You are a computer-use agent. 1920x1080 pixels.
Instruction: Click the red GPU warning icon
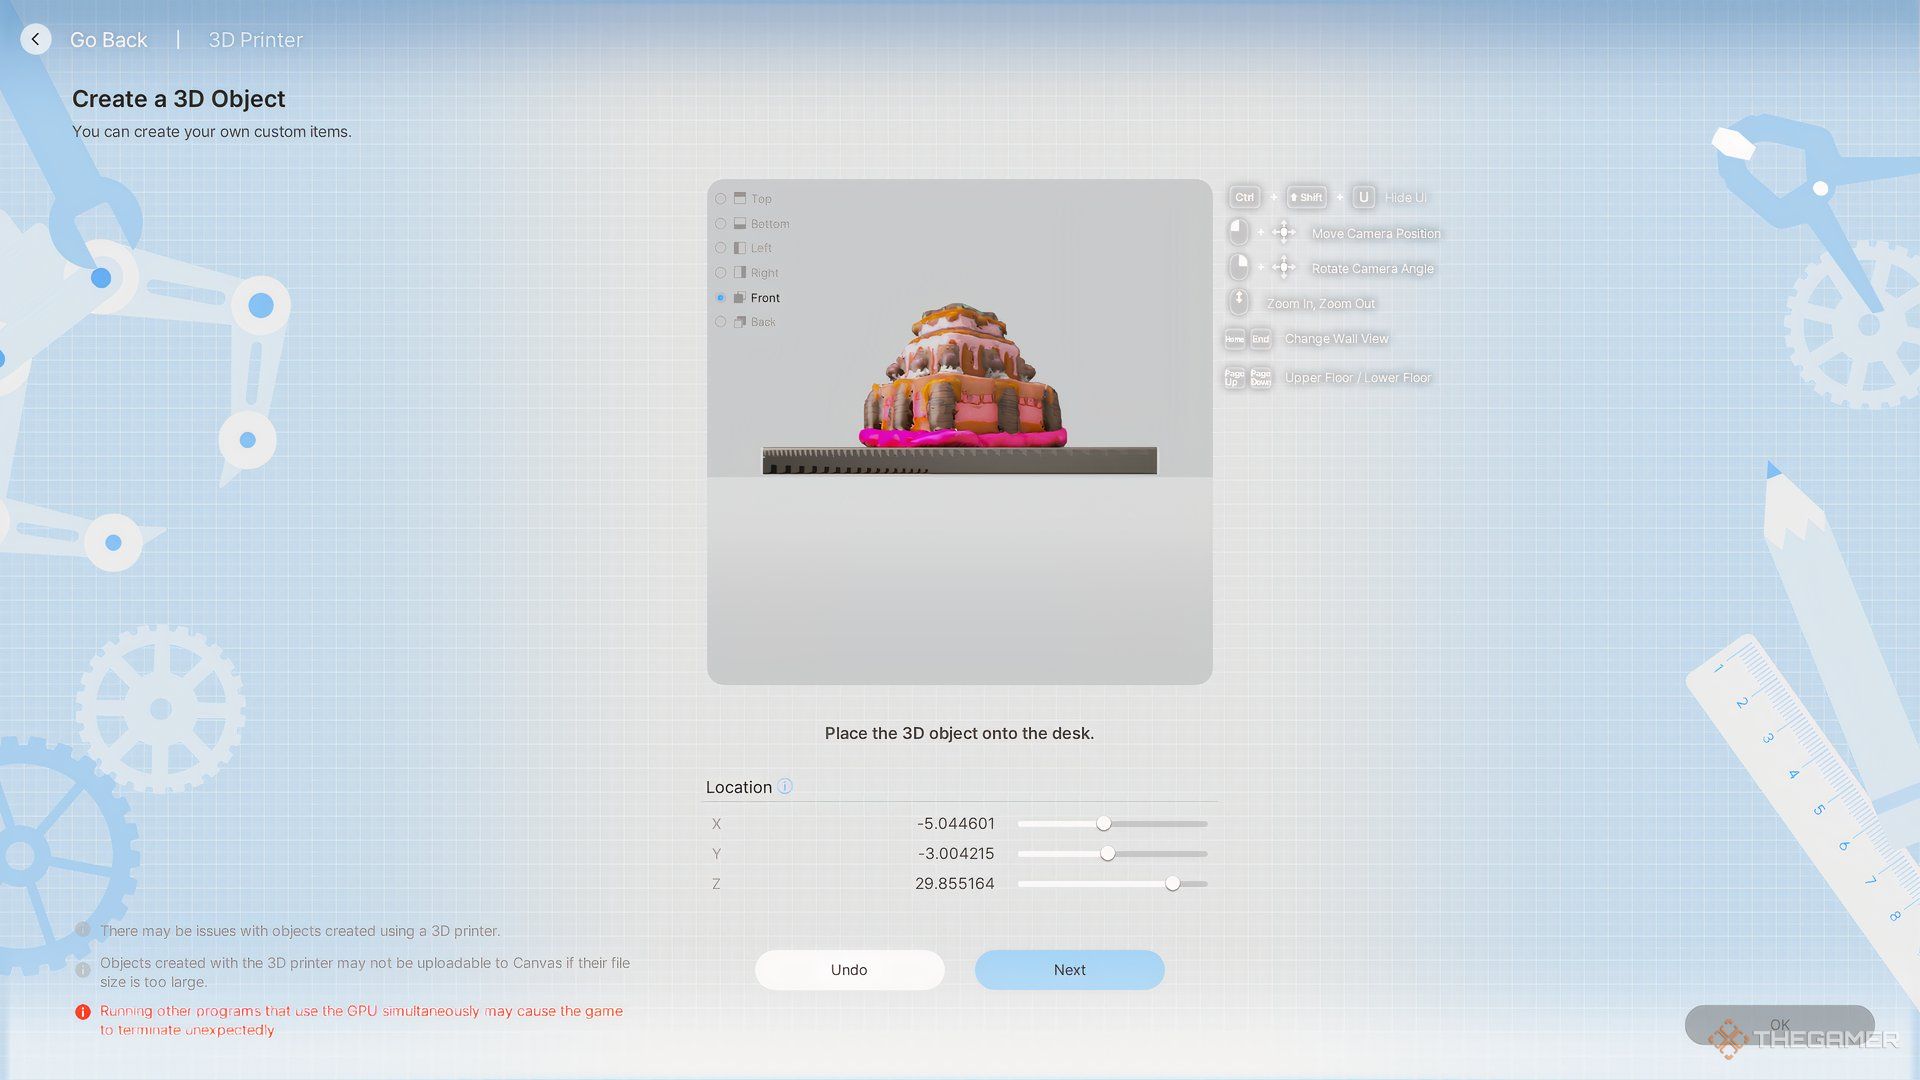pos(83,1012)
